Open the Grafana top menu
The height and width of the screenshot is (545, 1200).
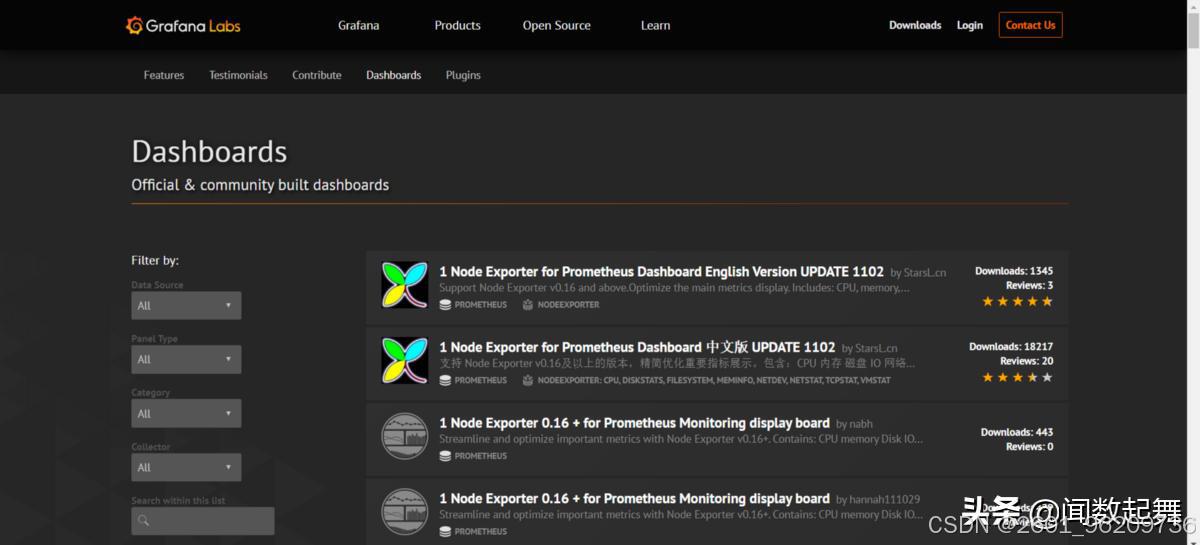358,25
